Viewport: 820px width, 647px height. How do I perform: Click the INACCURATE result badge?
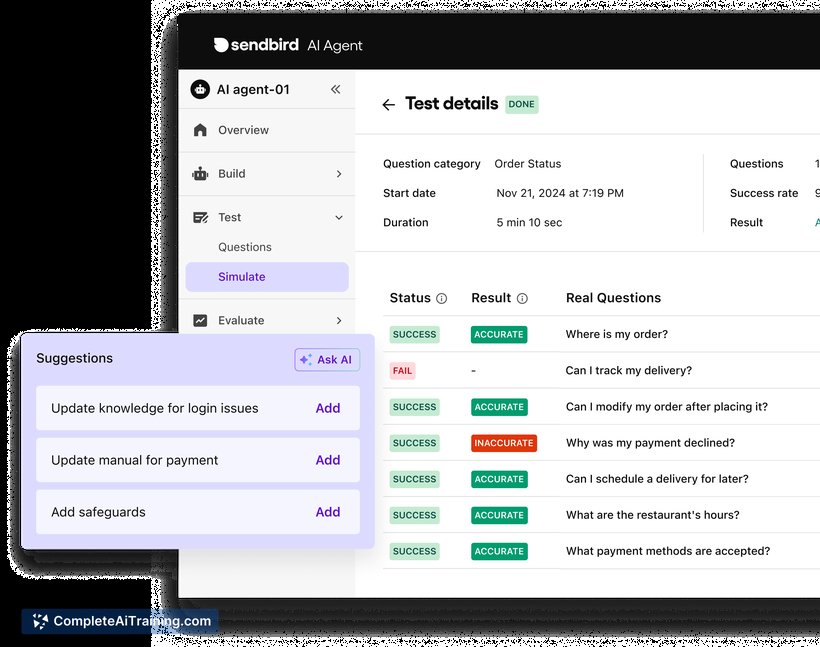click(x=504, y=443)
